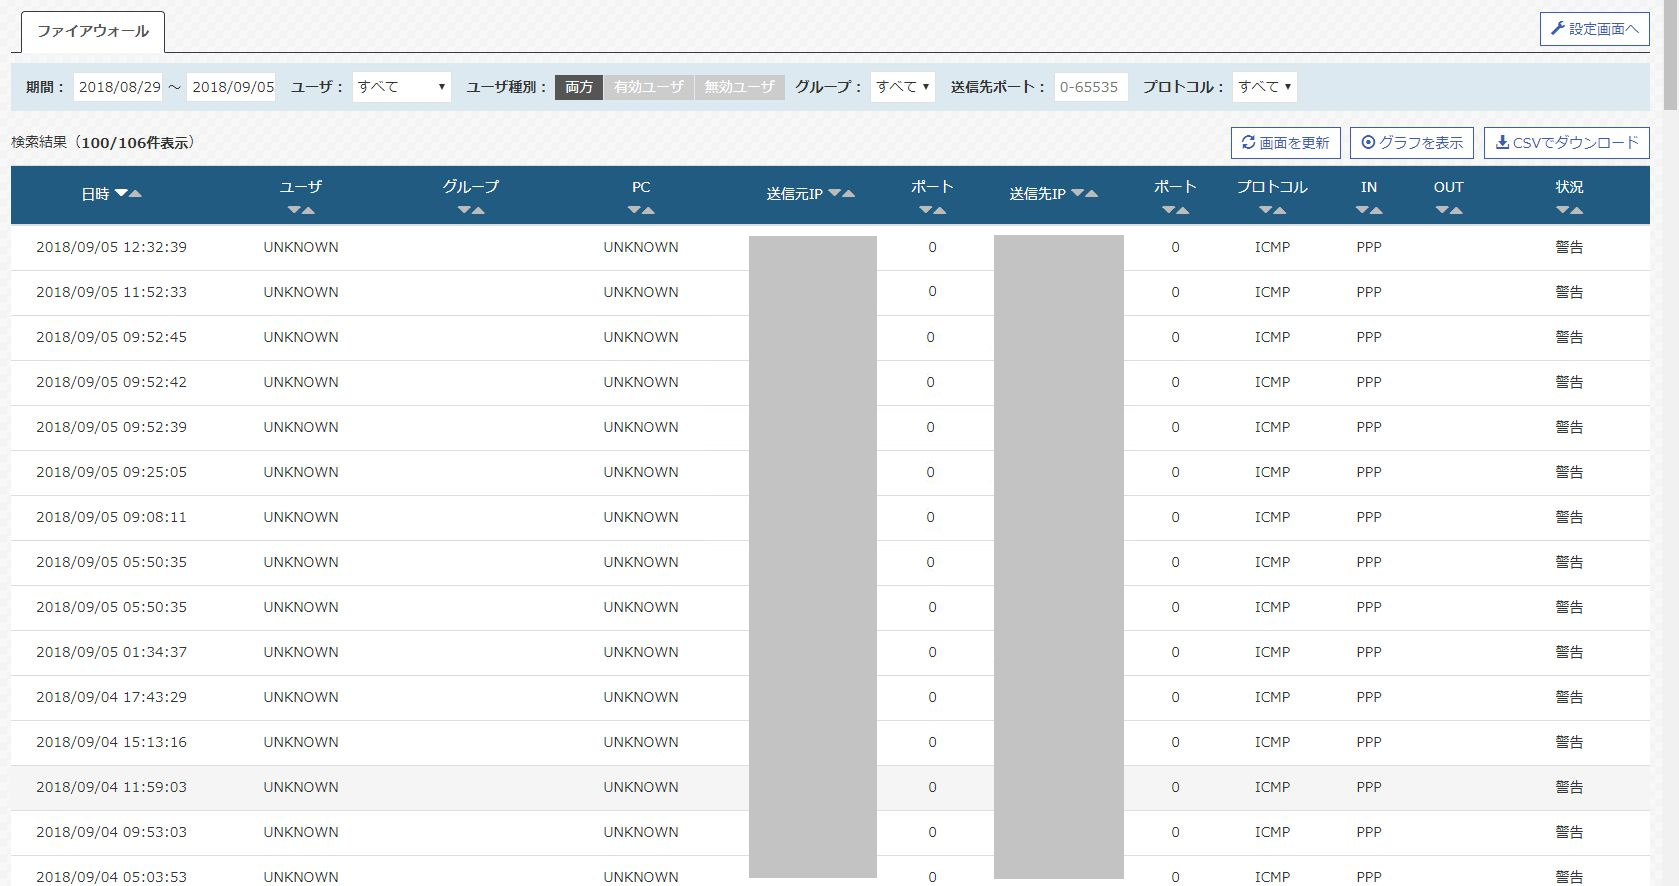This screenshot has width=1679, height=886.
Task: Click the グラフを表示 button
Action: (1412, 143)
